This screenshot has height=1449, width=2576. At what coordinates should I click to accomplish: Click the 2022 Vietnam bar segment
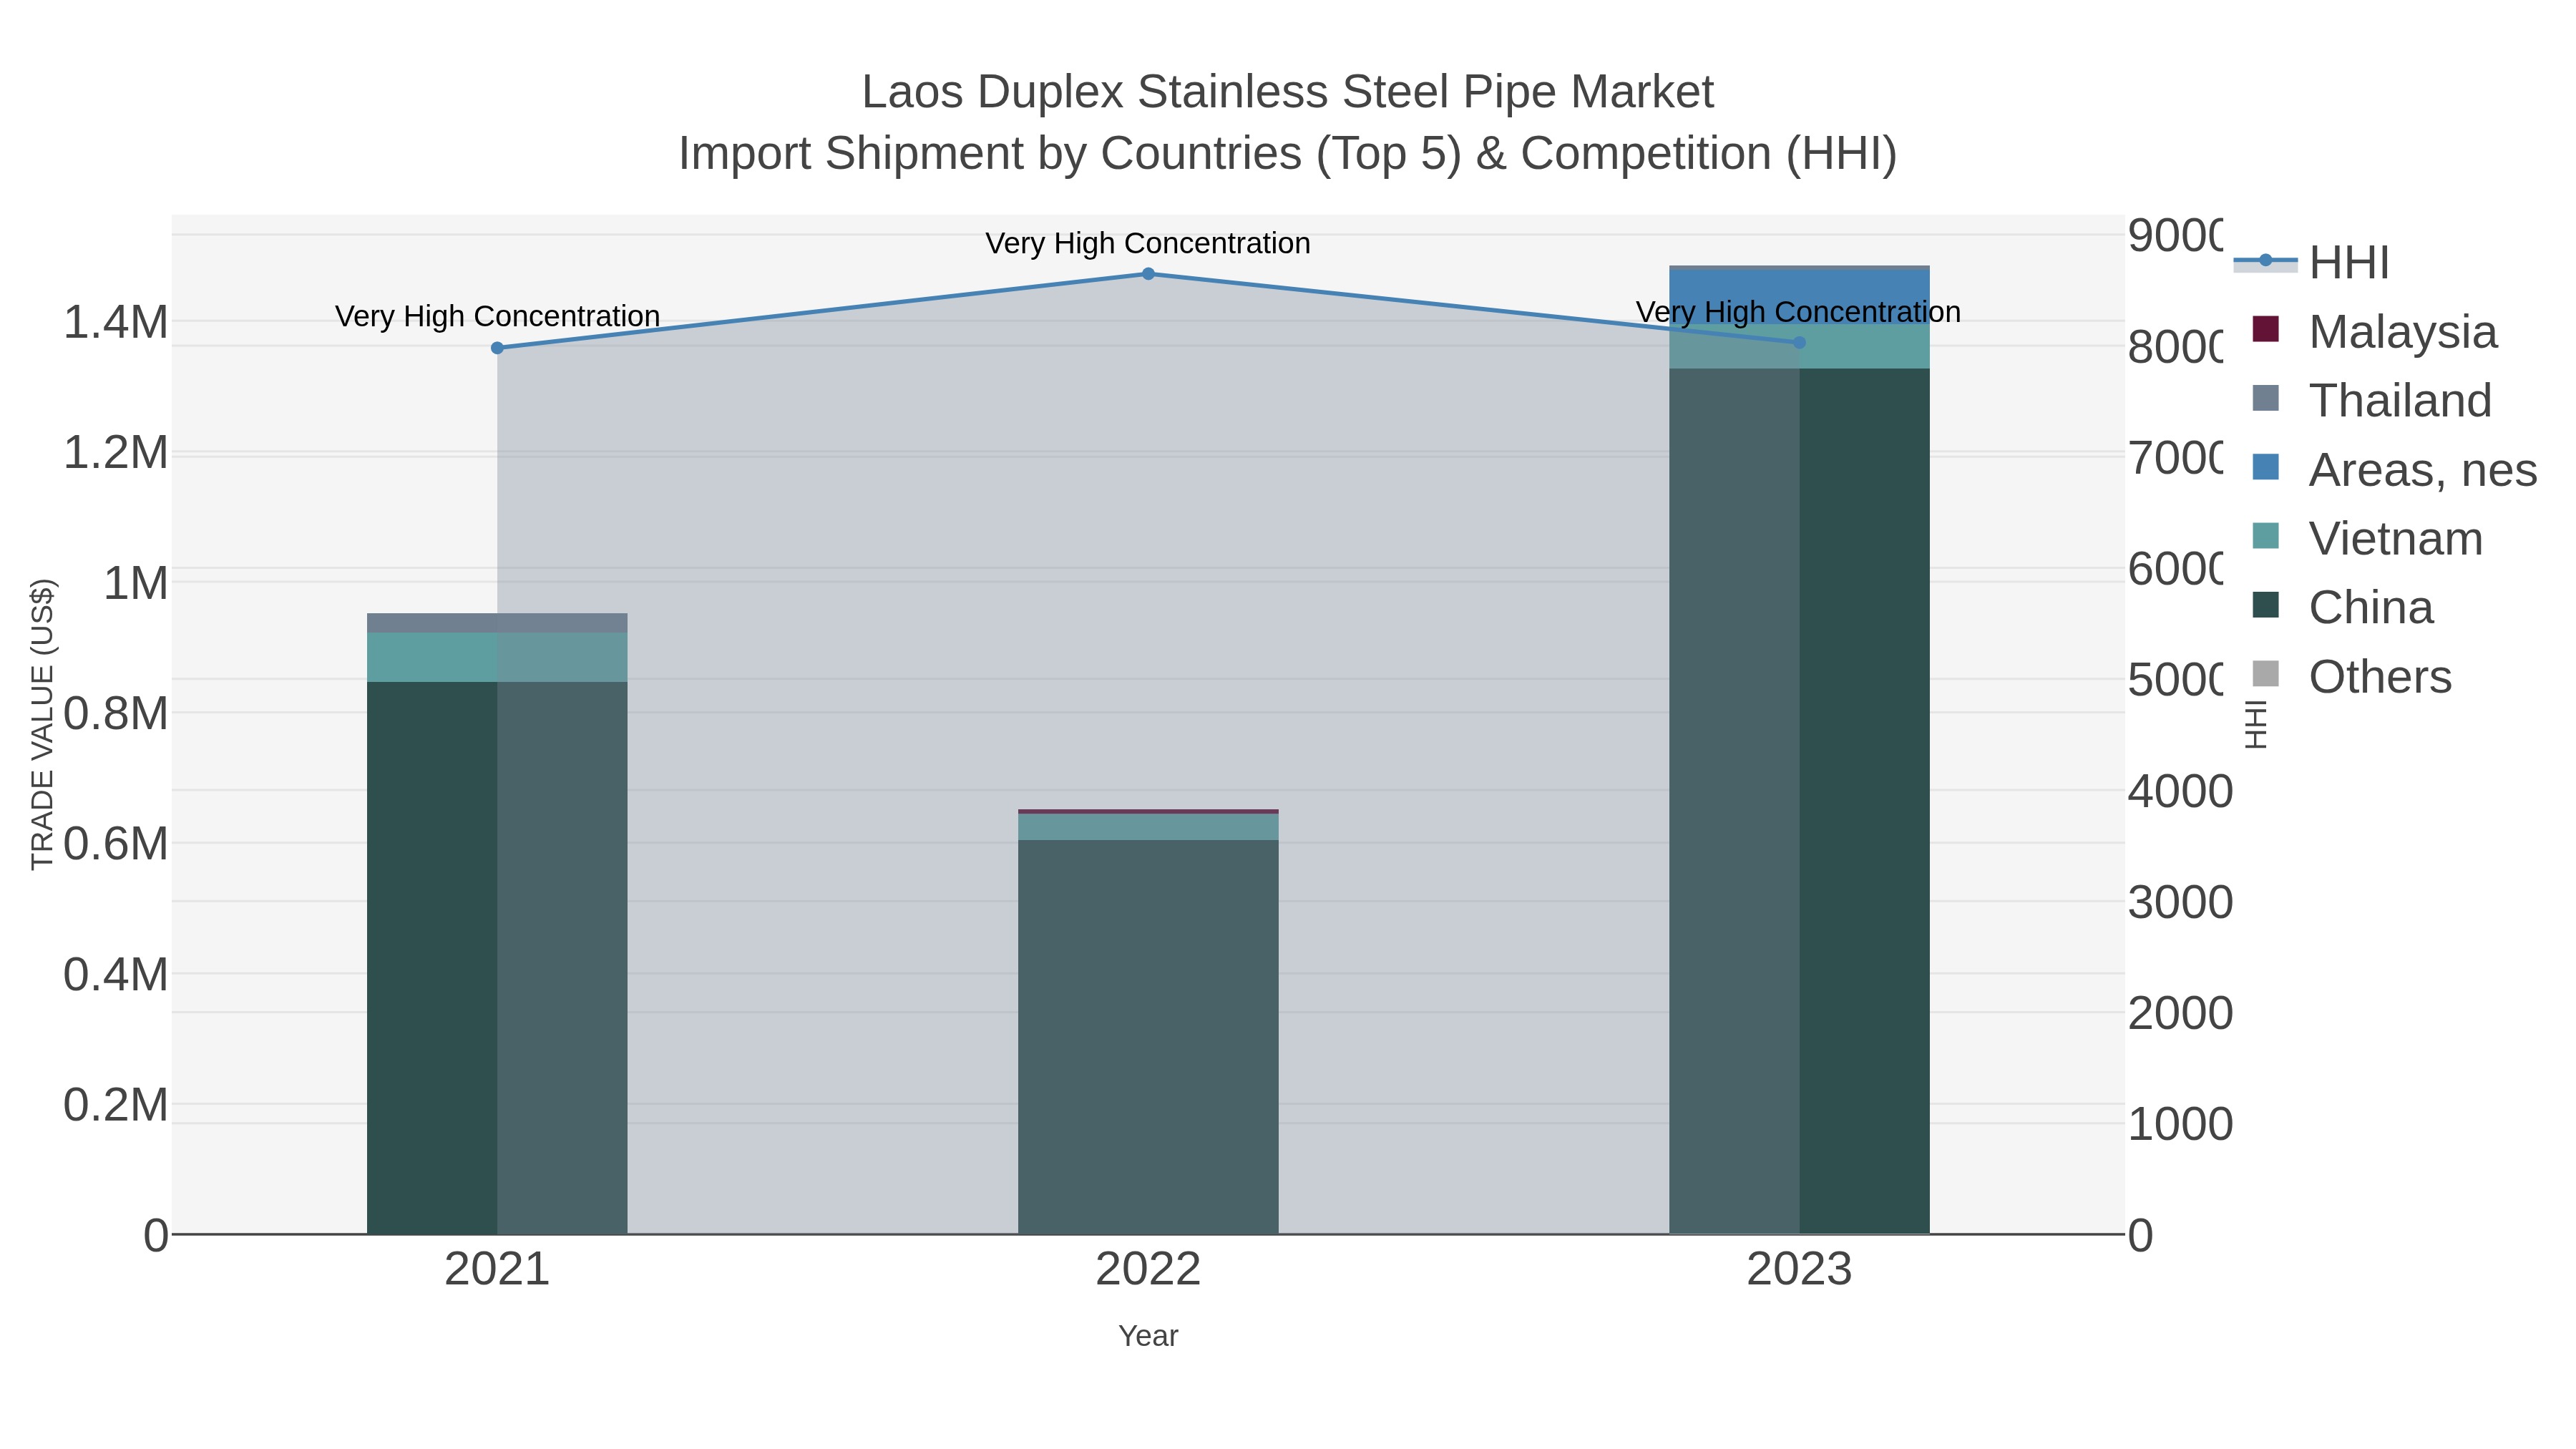tap(1148, 827)
